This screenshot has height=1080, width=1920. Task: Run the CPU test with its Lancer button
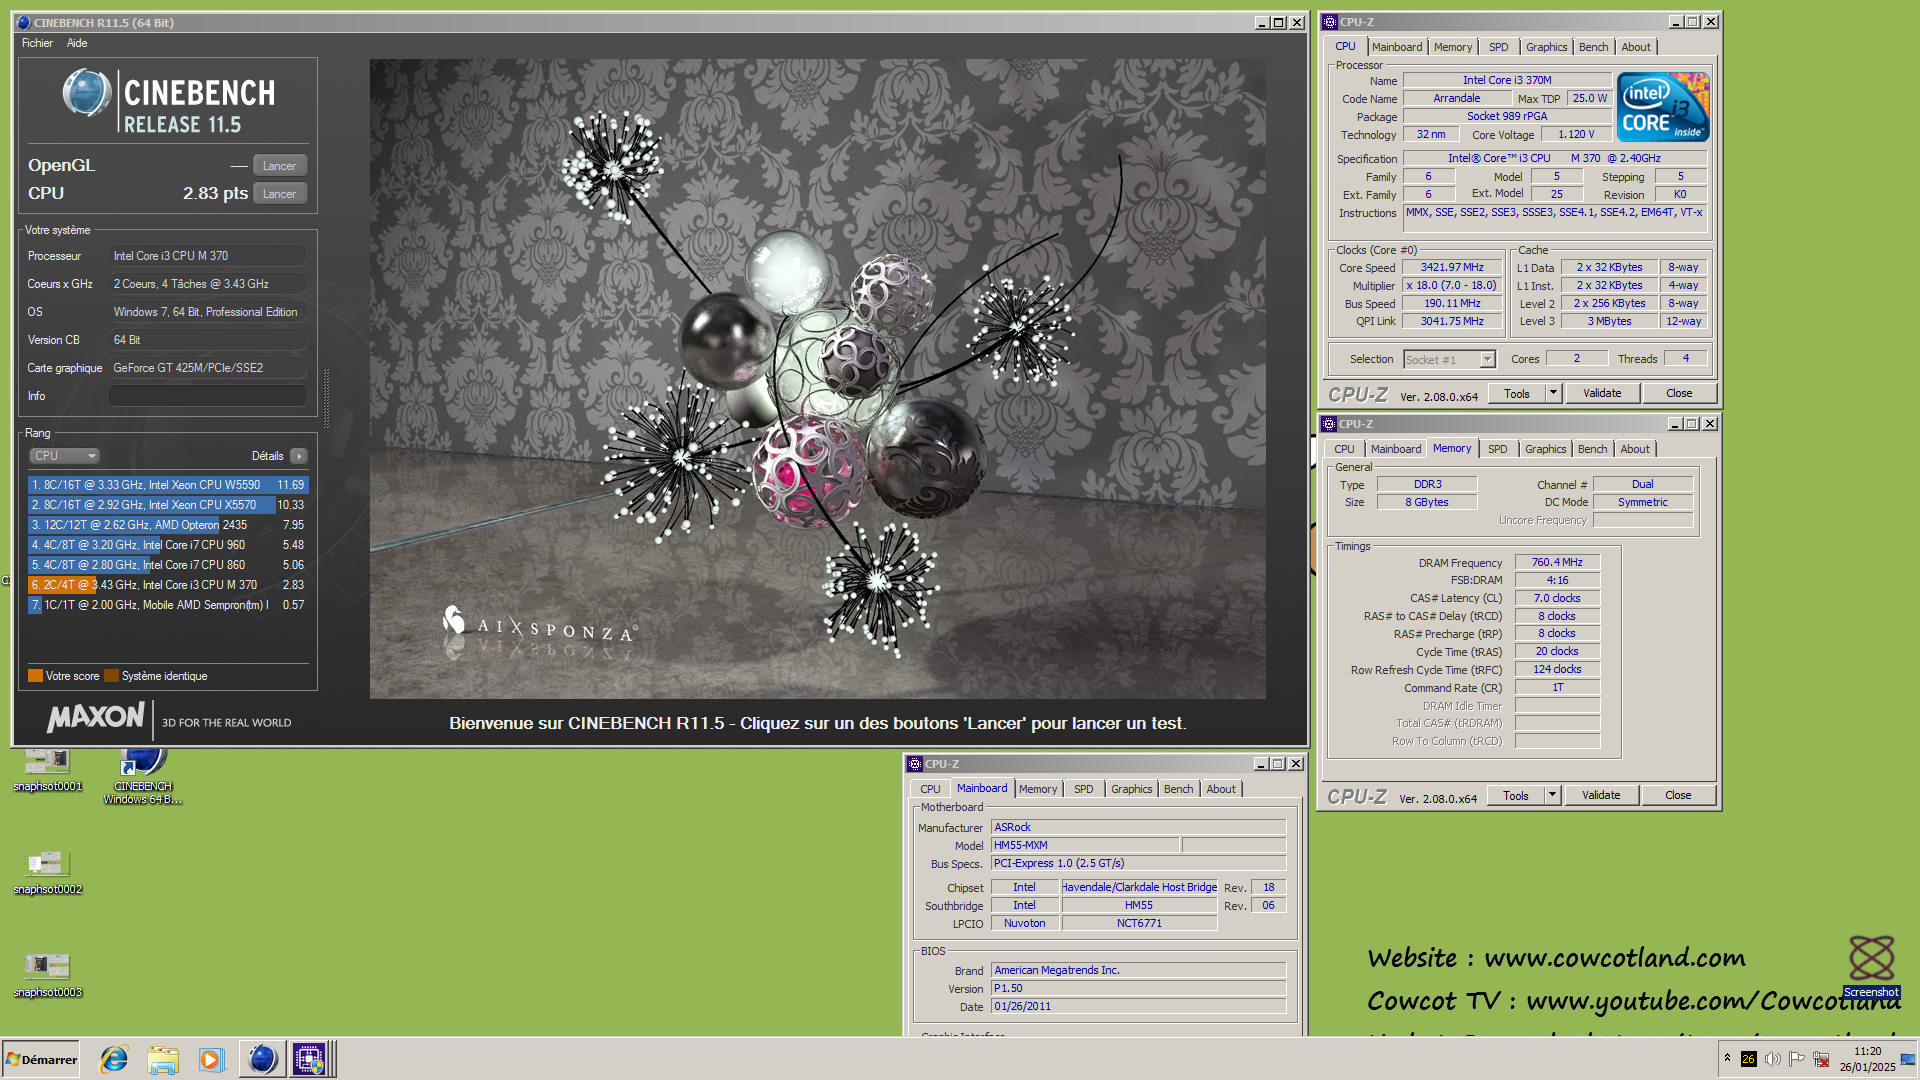[x=279, y=194]
